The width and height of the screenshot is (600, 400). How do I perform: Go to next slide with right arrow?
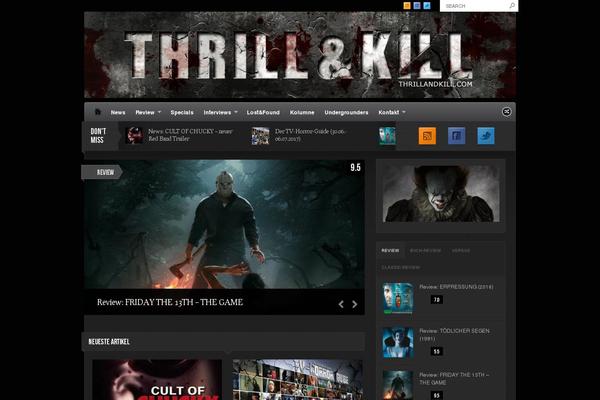coord(355,304)
